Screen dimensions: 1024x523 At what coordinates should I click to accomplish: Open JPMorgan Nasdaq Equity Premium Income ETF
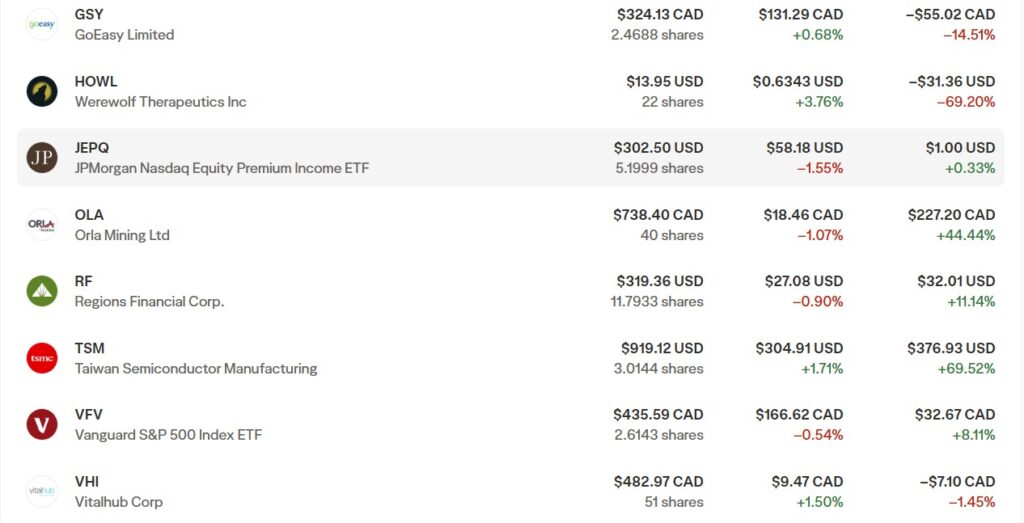click(x=221, y=168)
